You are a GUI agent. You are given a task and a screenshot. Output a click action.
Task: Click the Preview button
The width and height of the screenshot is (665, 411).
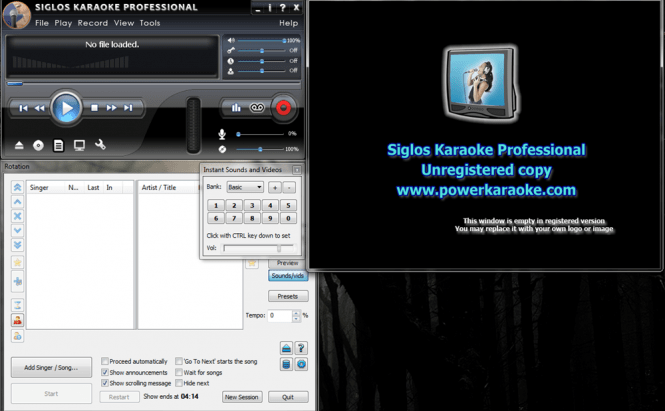point(288,263)
